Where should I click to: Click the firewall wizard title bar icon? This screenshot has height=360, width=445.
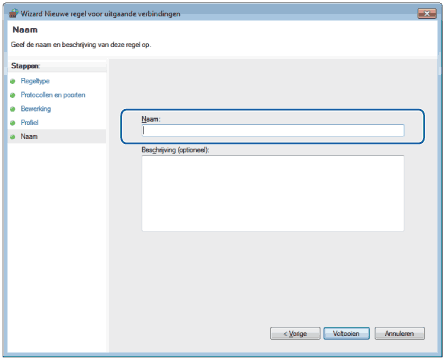tap(13, 13)
